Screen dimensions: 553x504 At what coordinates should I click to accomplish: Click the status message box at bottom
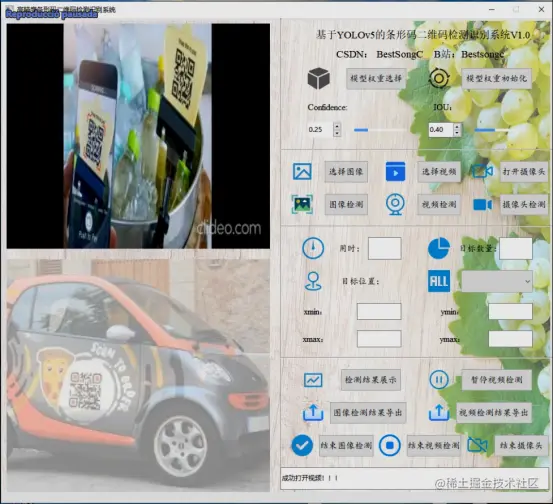pos(415,478)
